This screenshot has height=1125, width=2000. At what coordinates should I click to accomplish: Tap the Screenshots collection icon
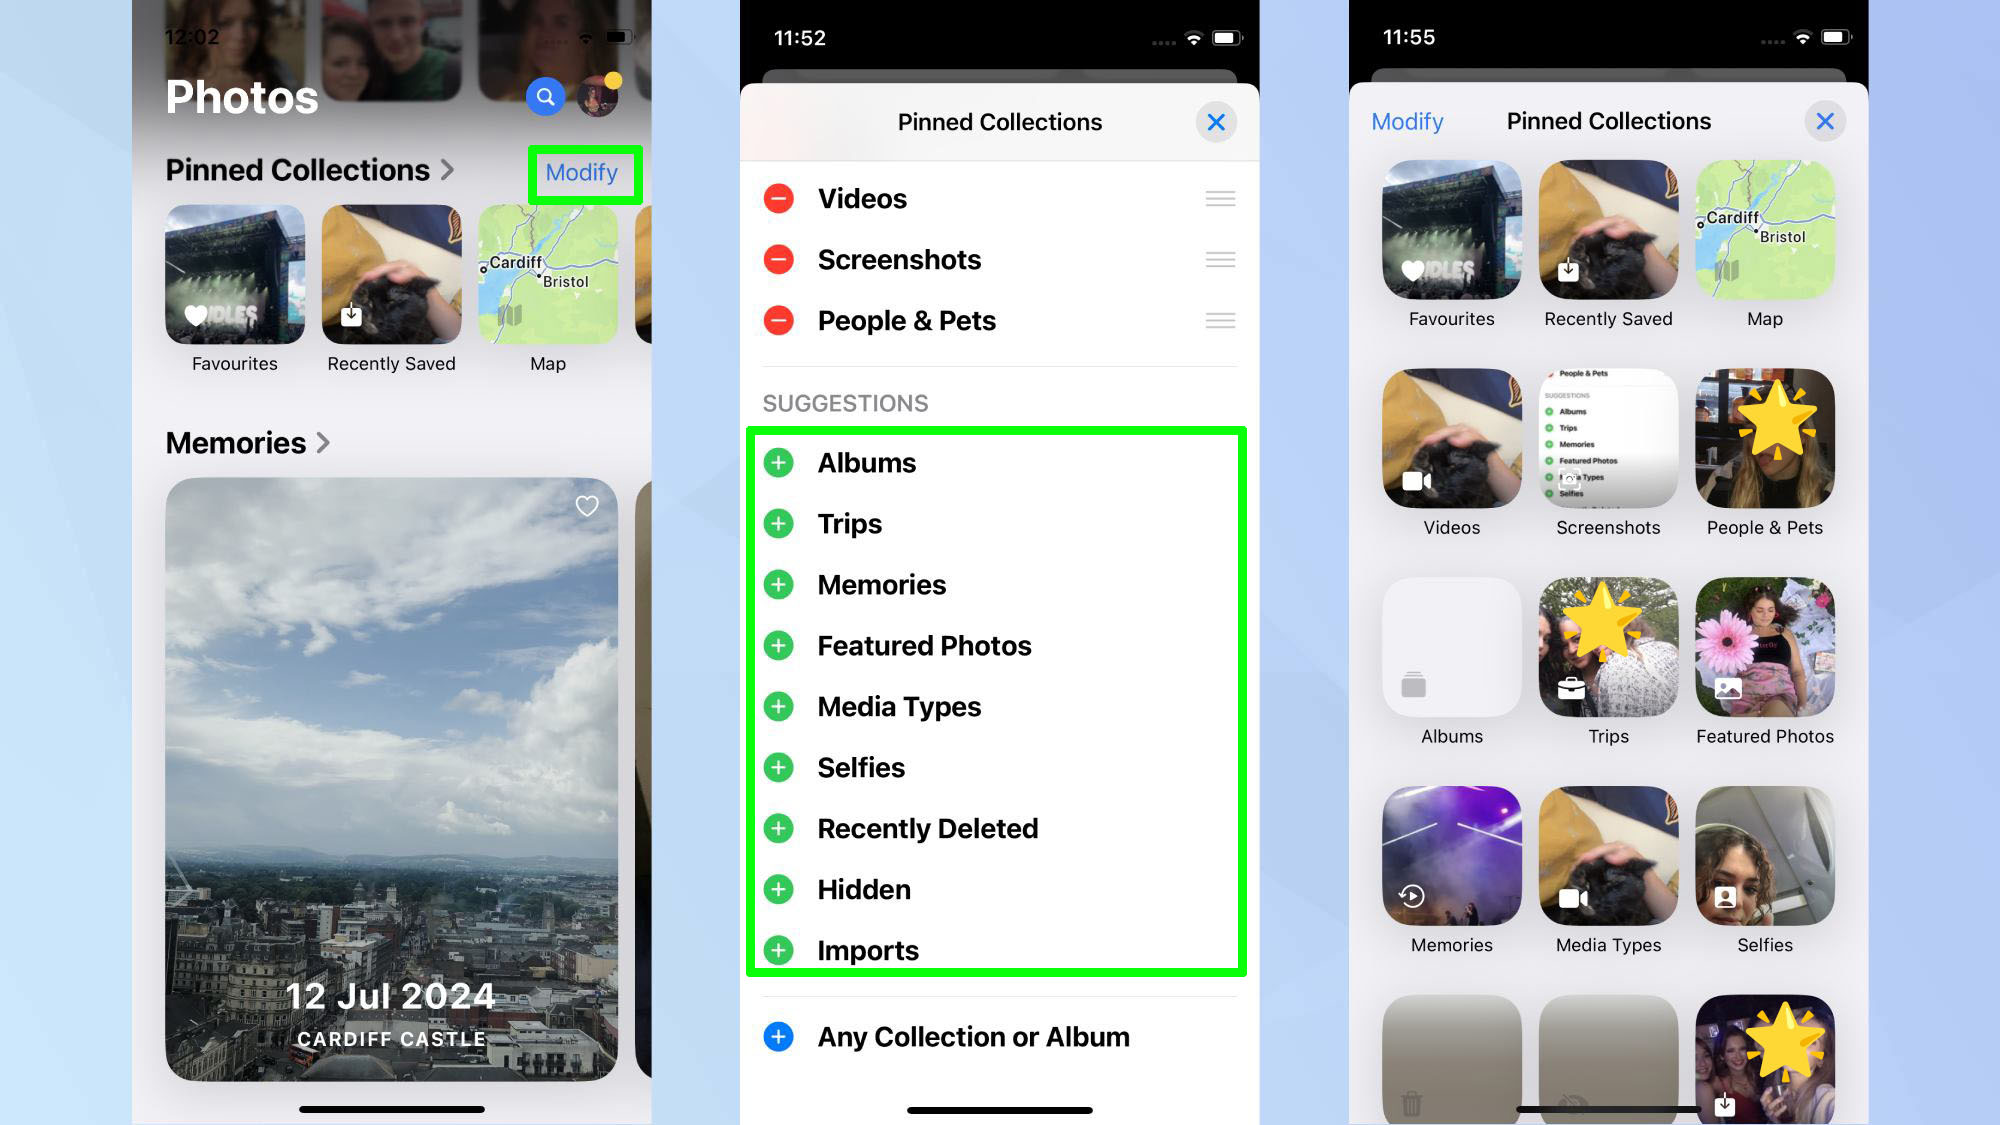pyautogui.click(x=1609, y=438)
